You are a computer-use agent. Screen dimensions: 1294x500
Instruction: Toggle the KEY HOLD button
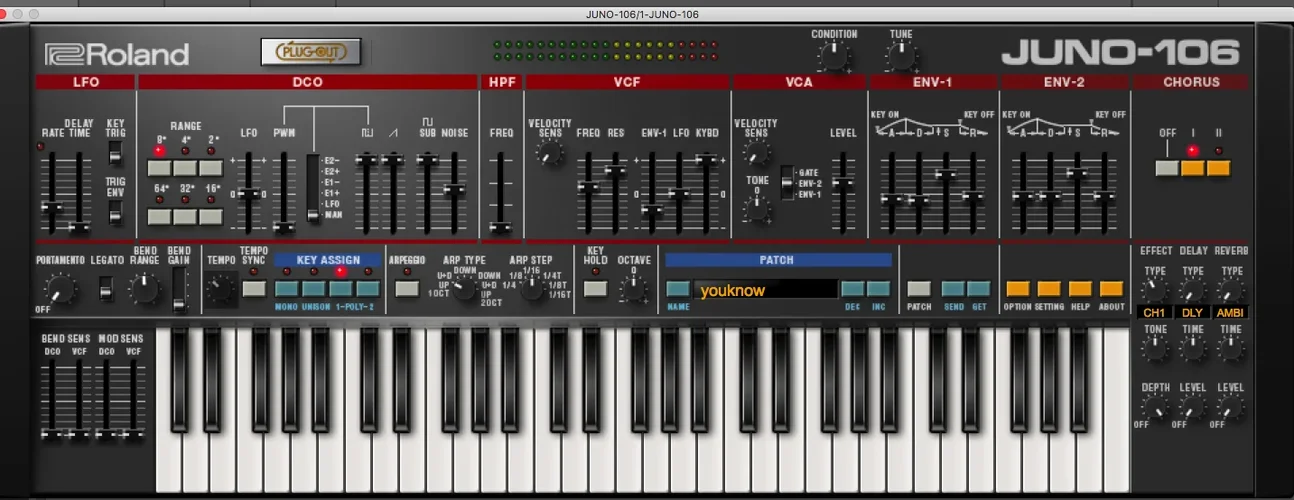tap(595, 289)
